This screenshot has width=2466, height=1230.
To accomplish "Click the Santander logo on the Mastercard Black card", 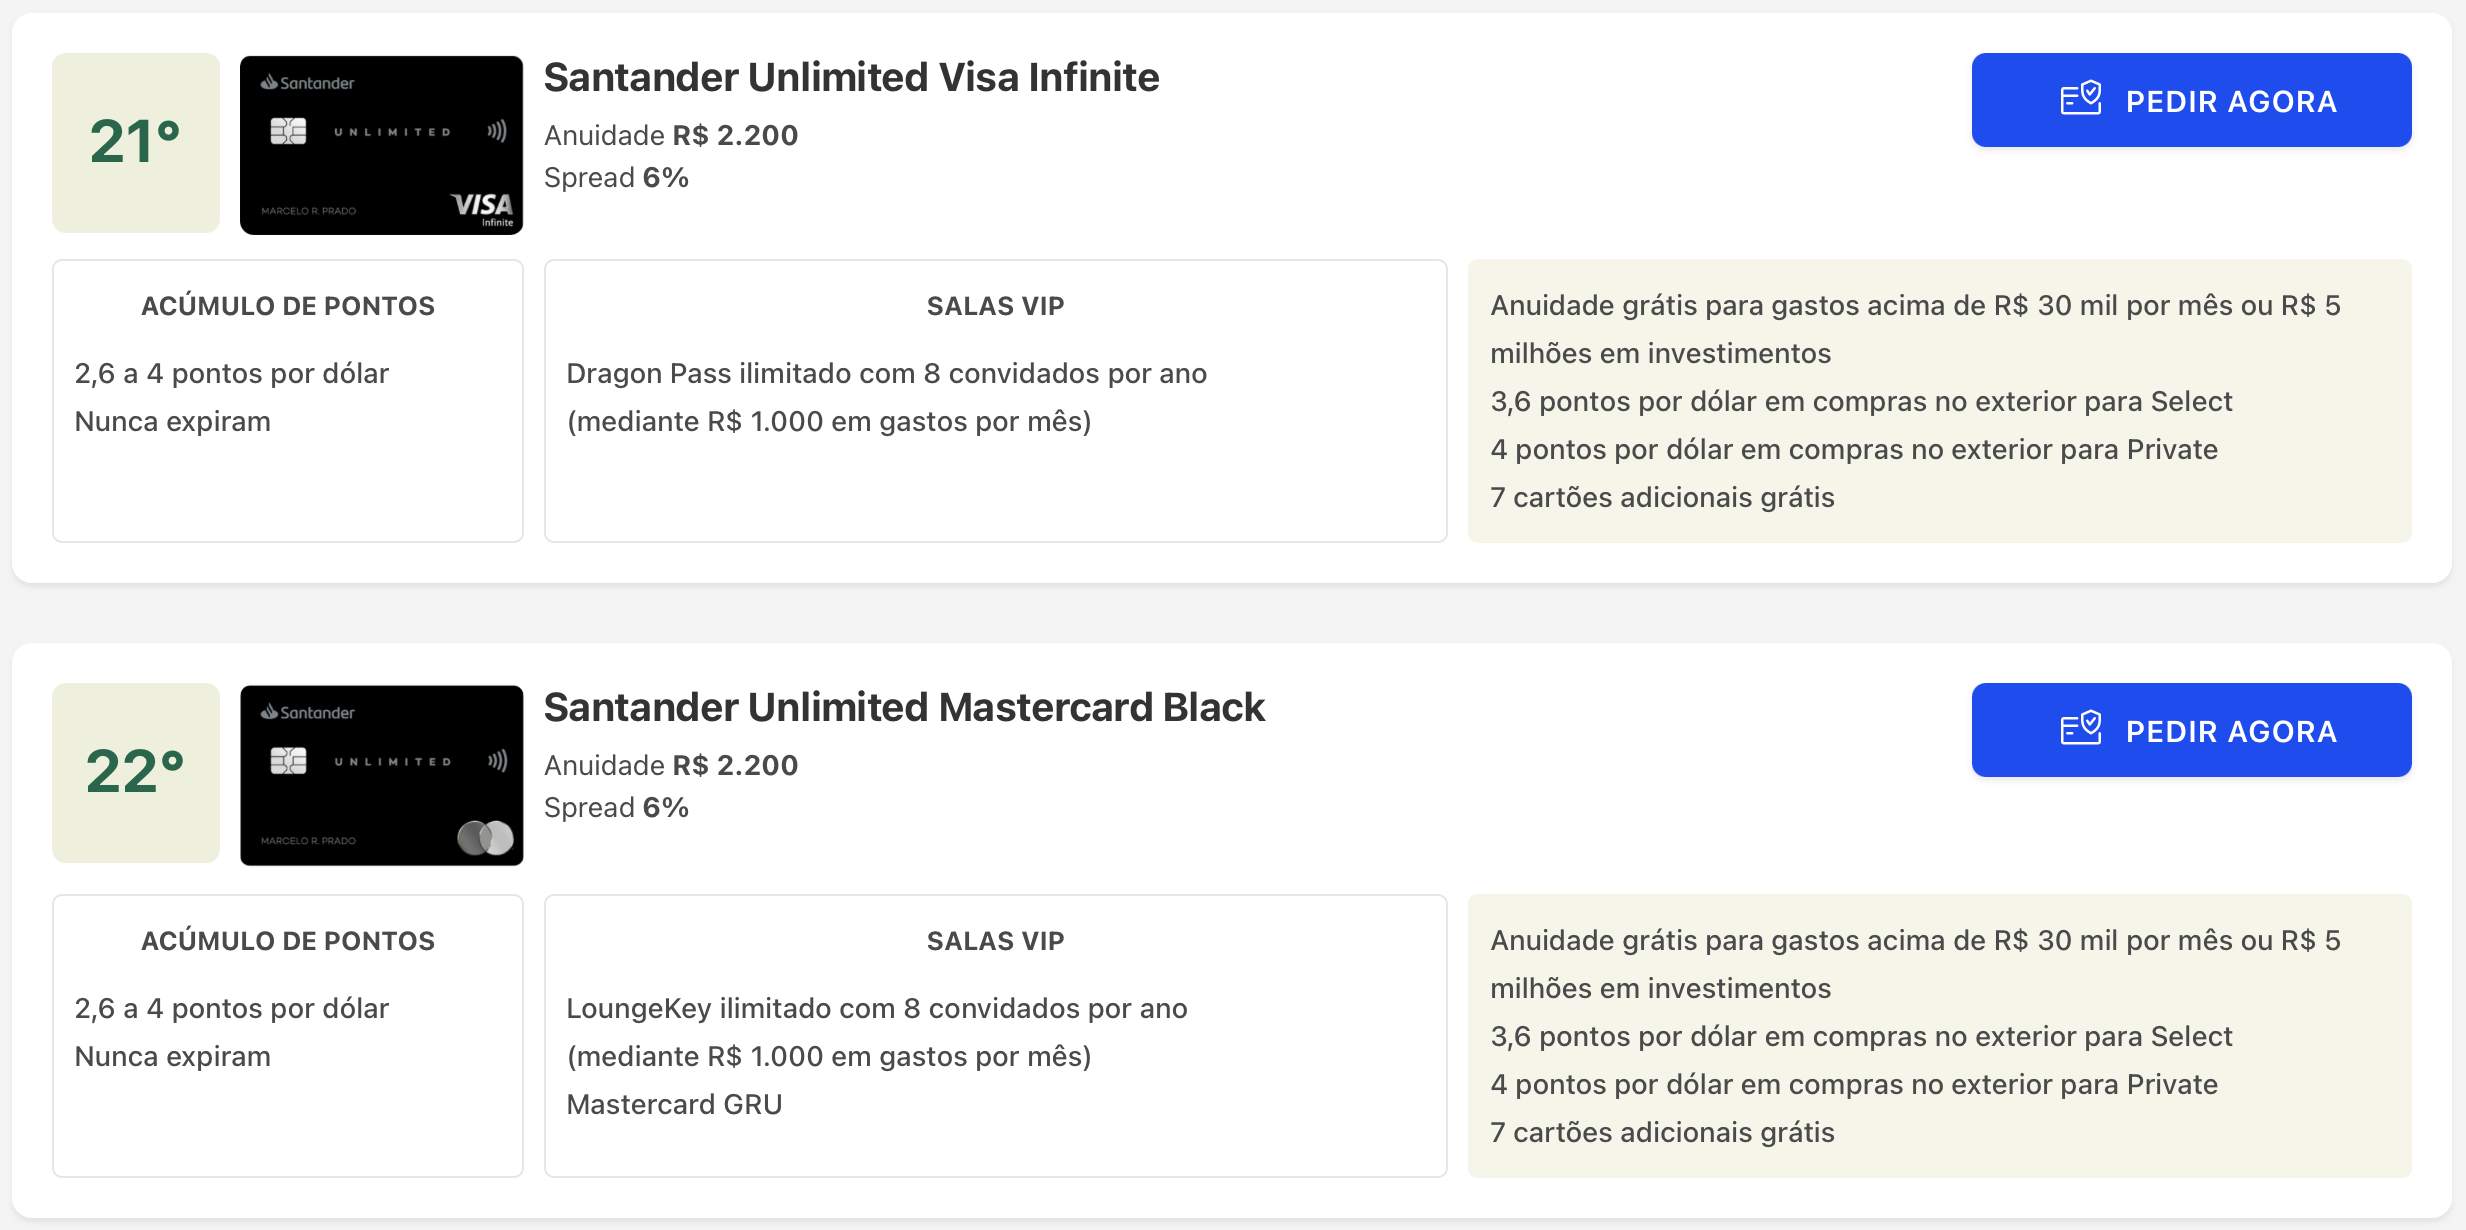I will [268, 714].
